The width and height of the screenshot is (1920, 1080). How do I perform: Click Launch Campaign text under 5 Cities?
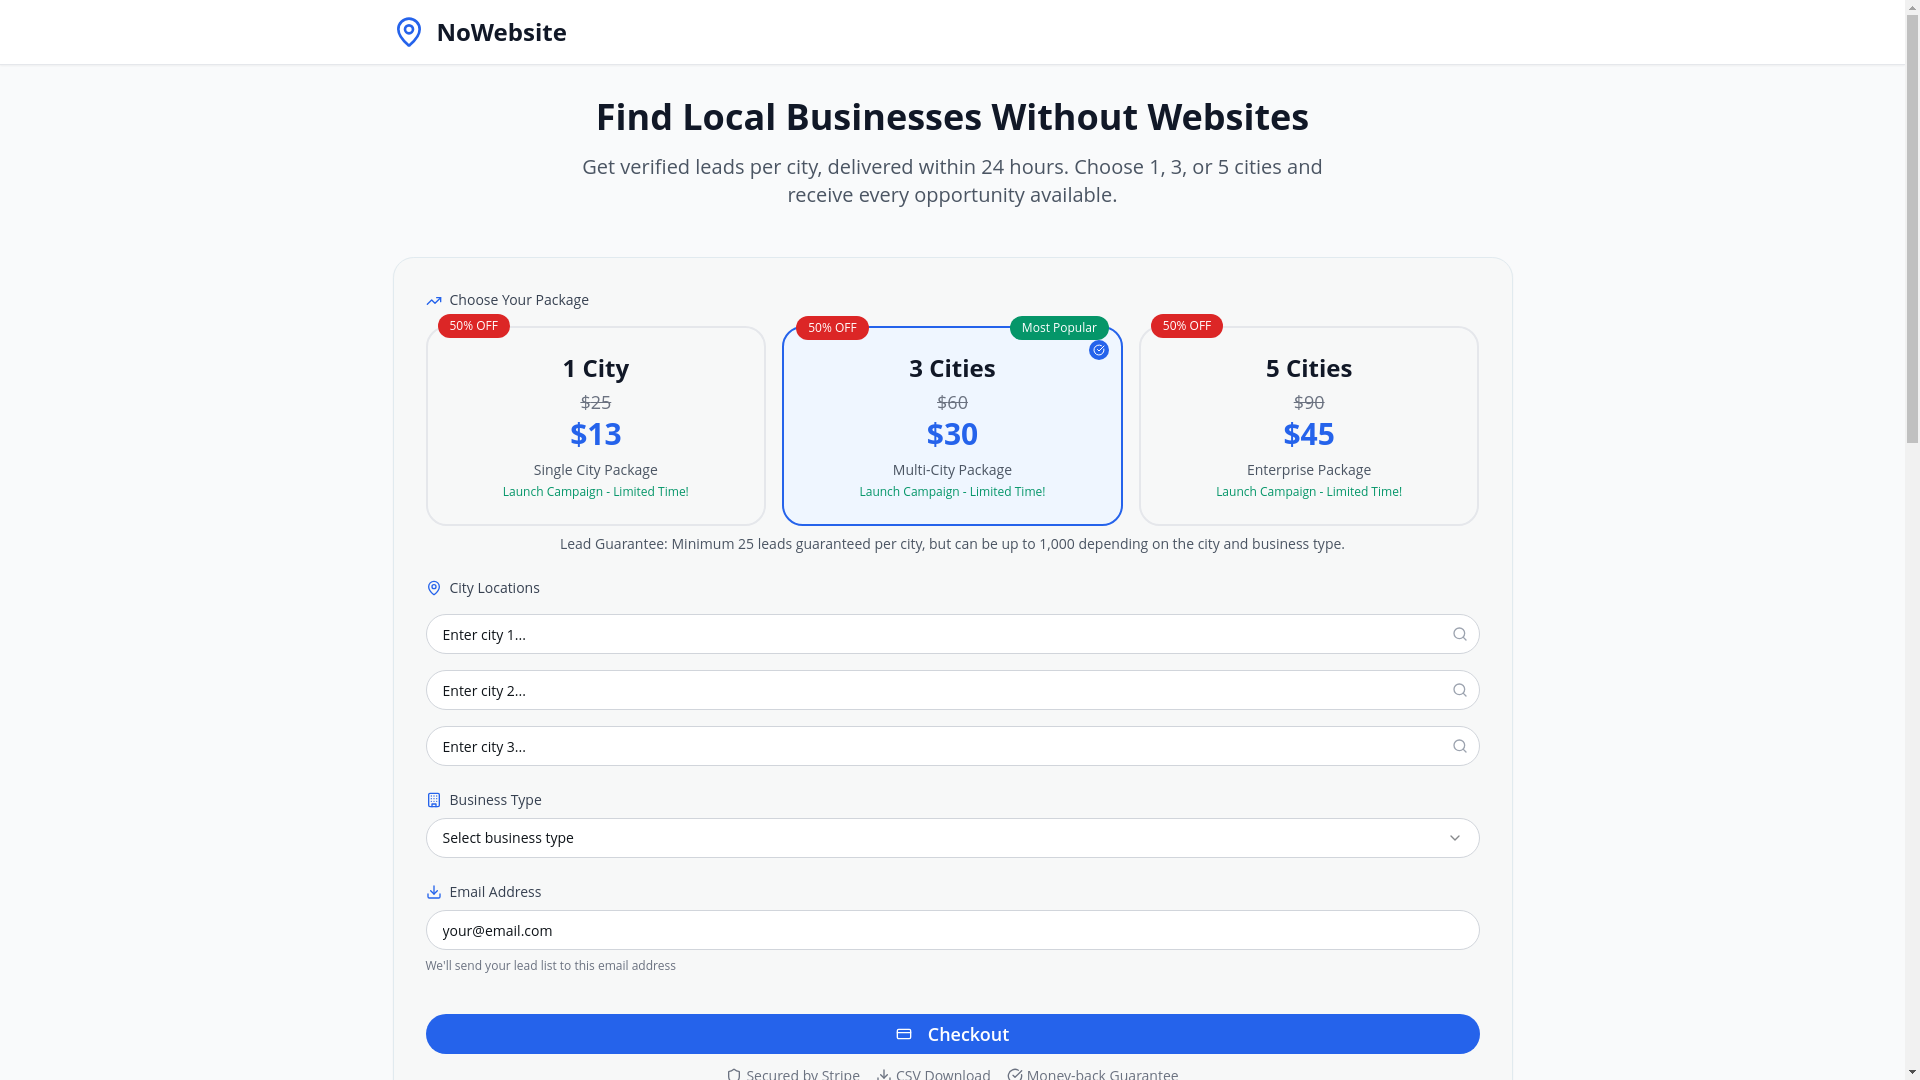pos(1309,492)
